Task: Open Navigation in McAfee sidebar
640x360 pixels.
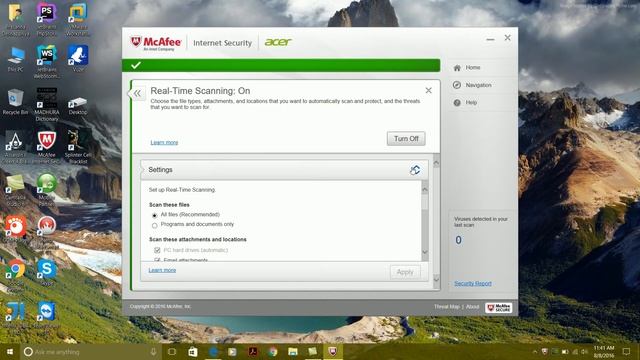Action: (478, 85)
